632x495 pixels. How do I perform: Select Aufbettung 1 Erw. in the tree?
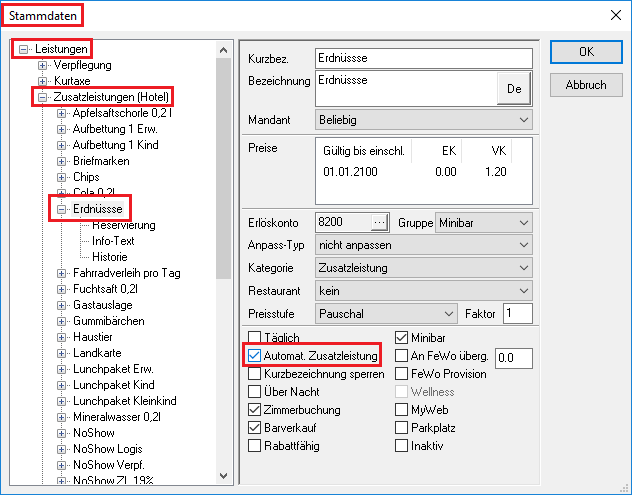coord(115,129)
